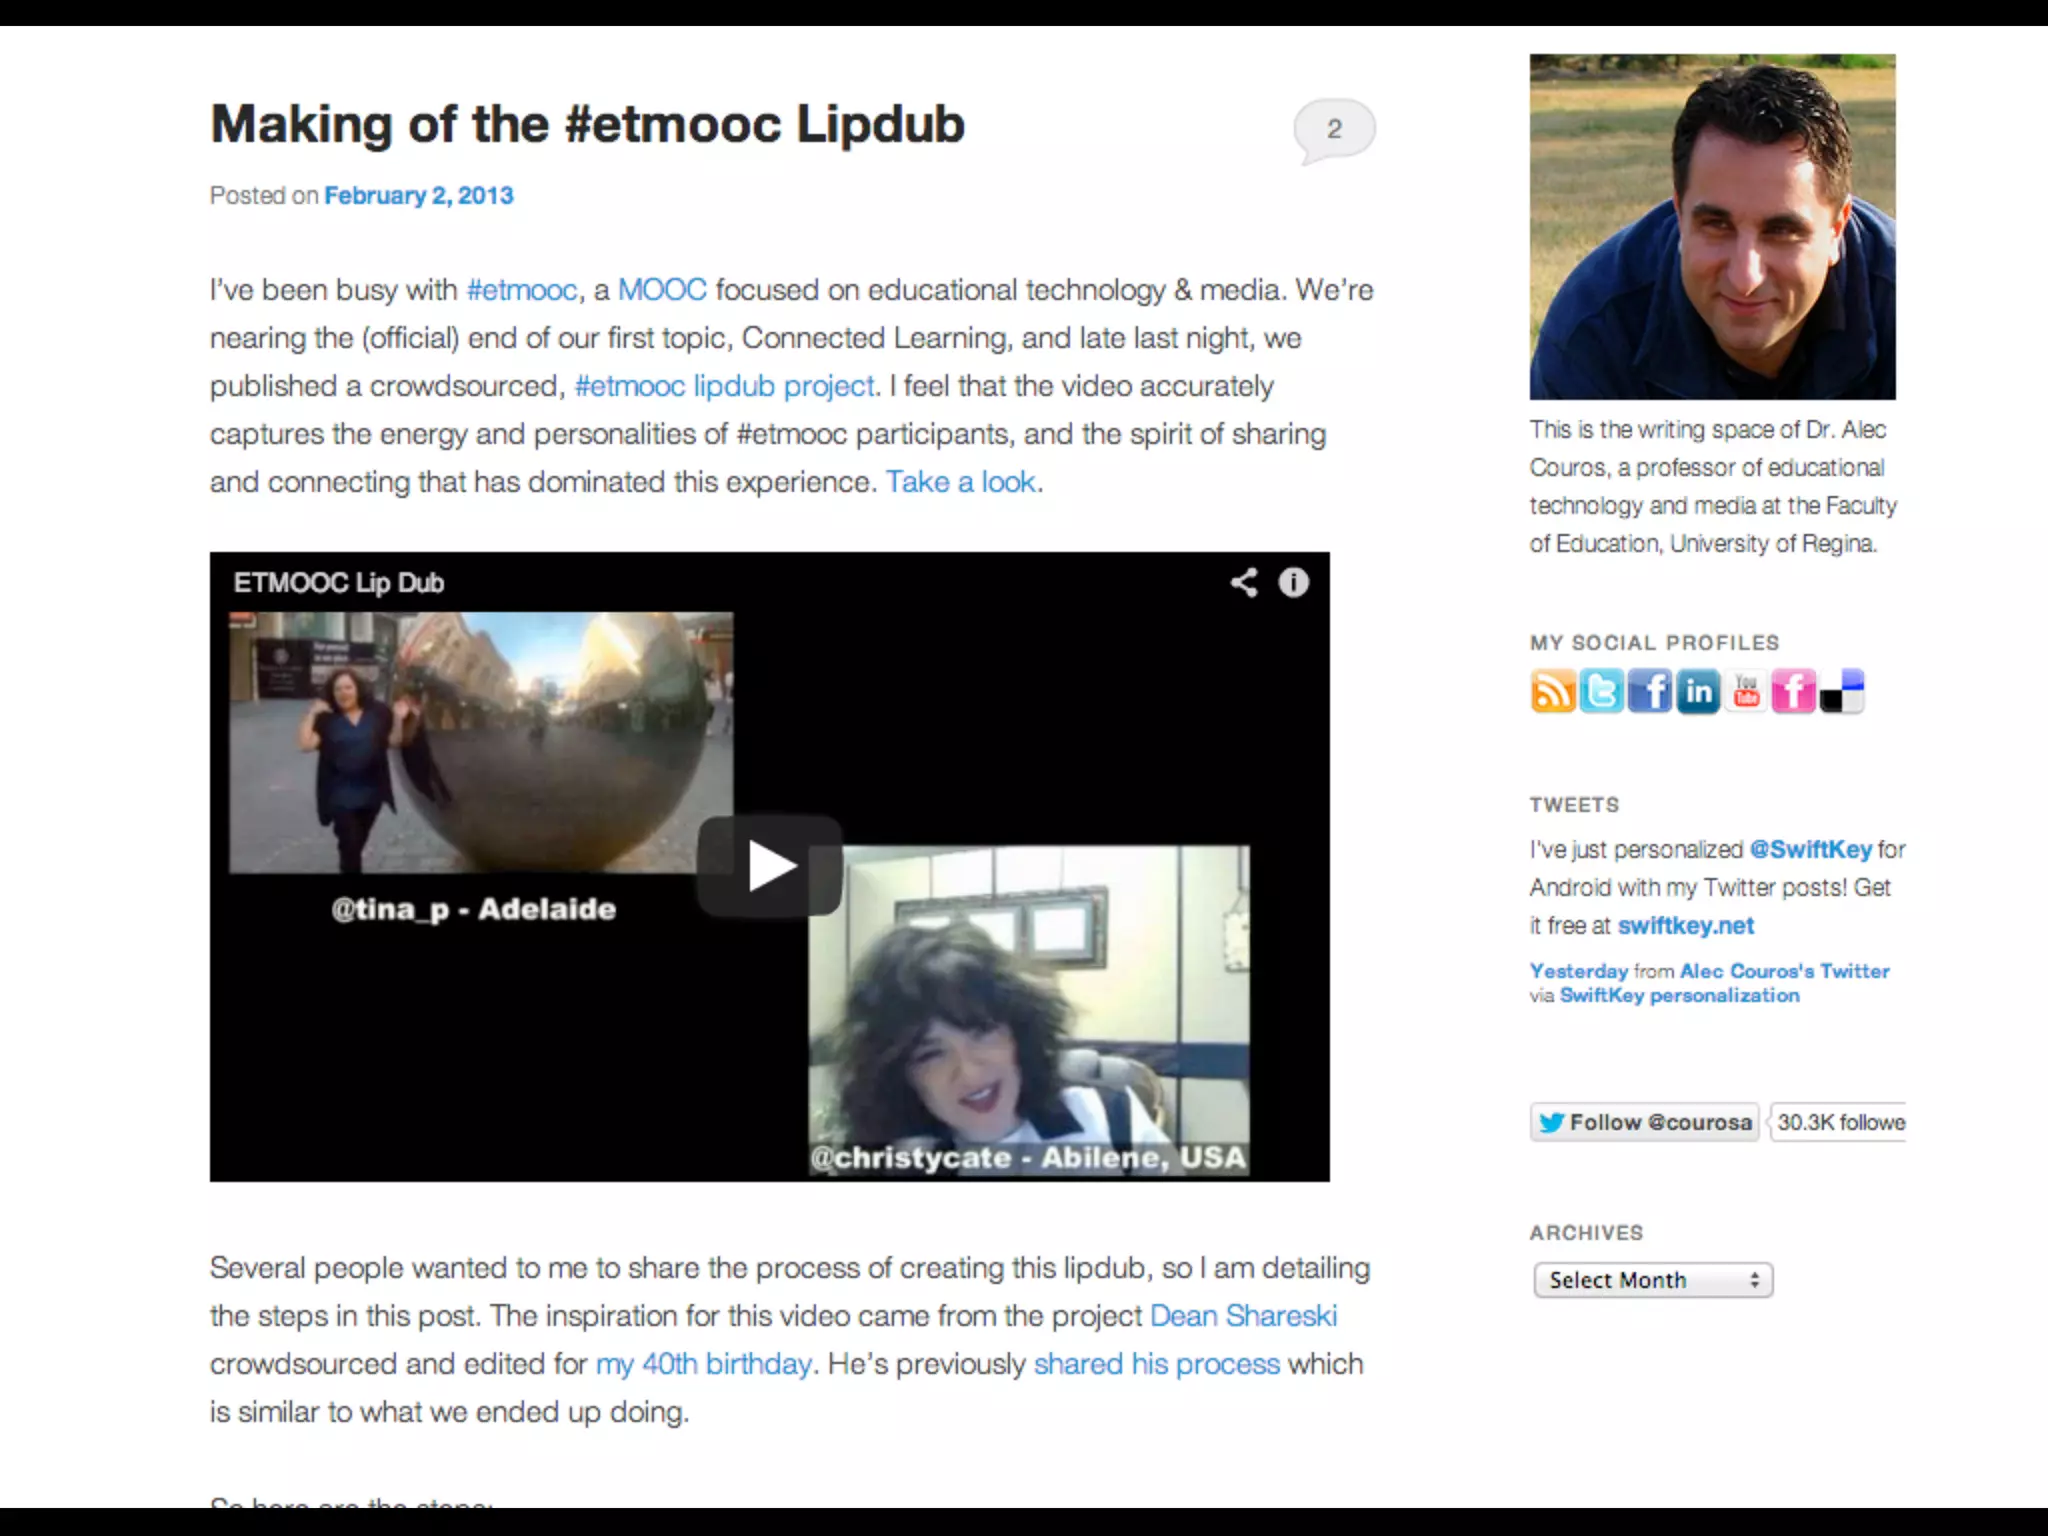Open the Twitter profile icon
The height and width of the screenshot is (1536, 2048).
pyautogui.click(x=1601, y=691)
